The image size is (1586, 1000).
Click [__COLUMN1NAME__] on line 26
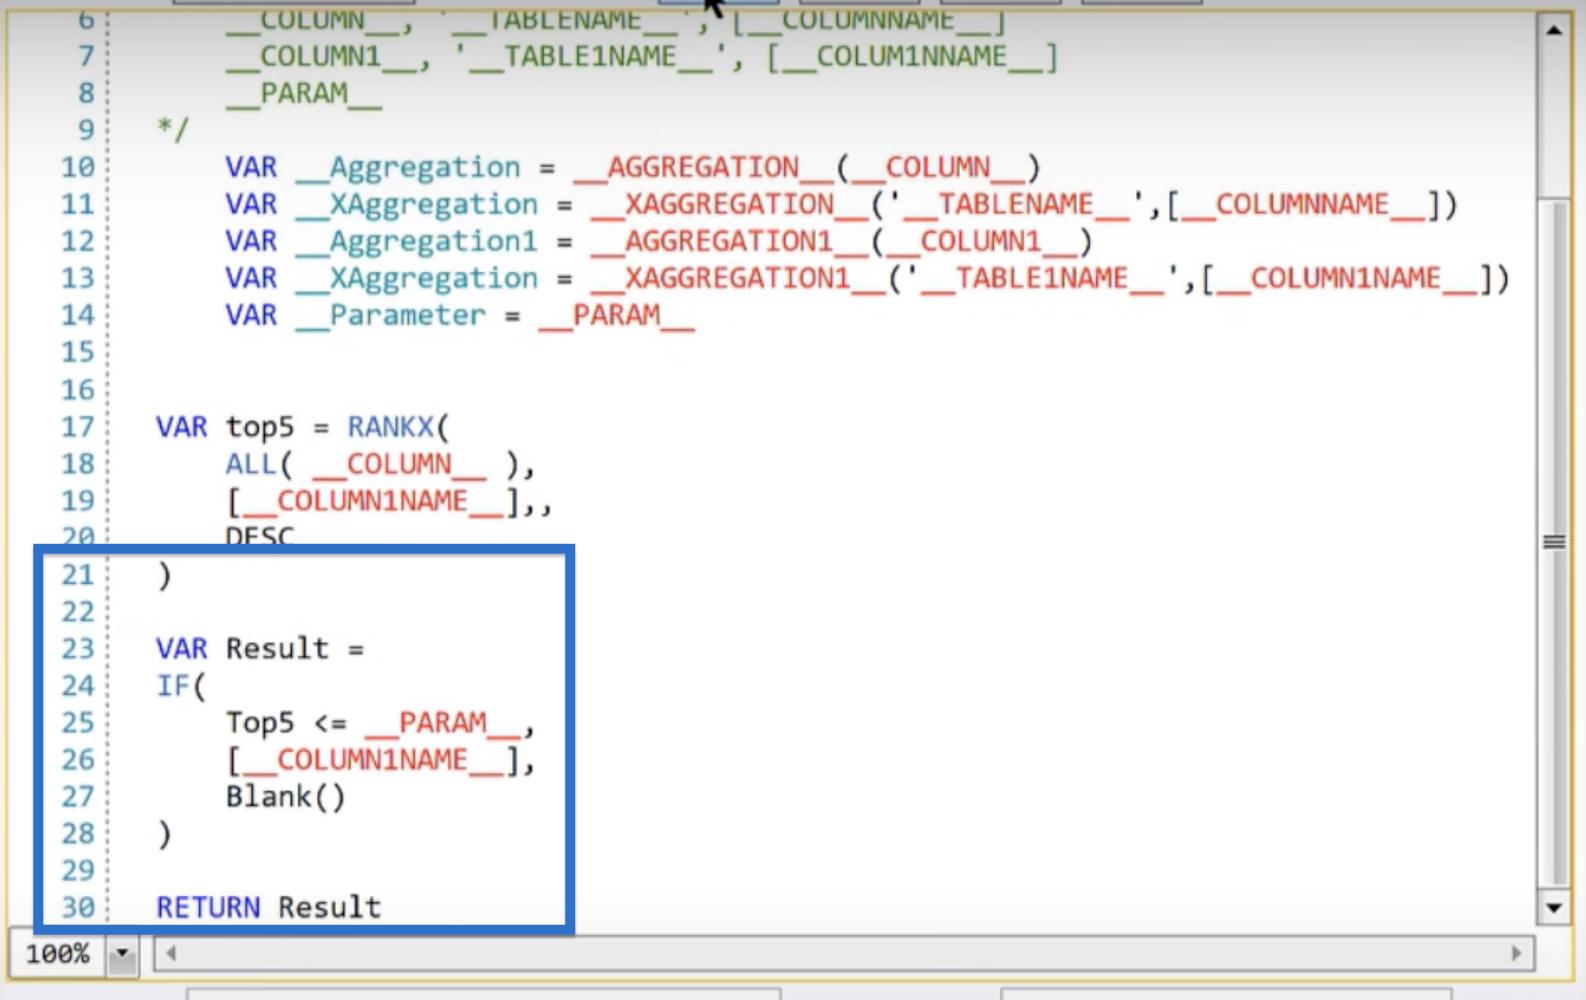coord(373,761)
